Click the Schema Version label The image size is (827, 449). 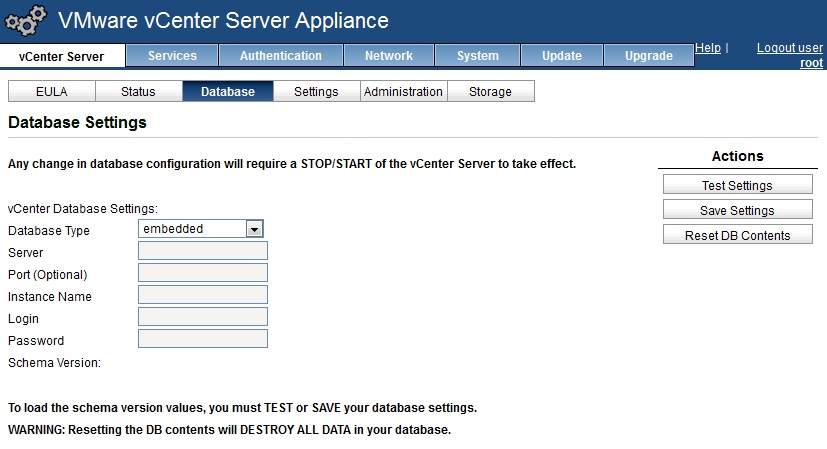click(54, 363)
